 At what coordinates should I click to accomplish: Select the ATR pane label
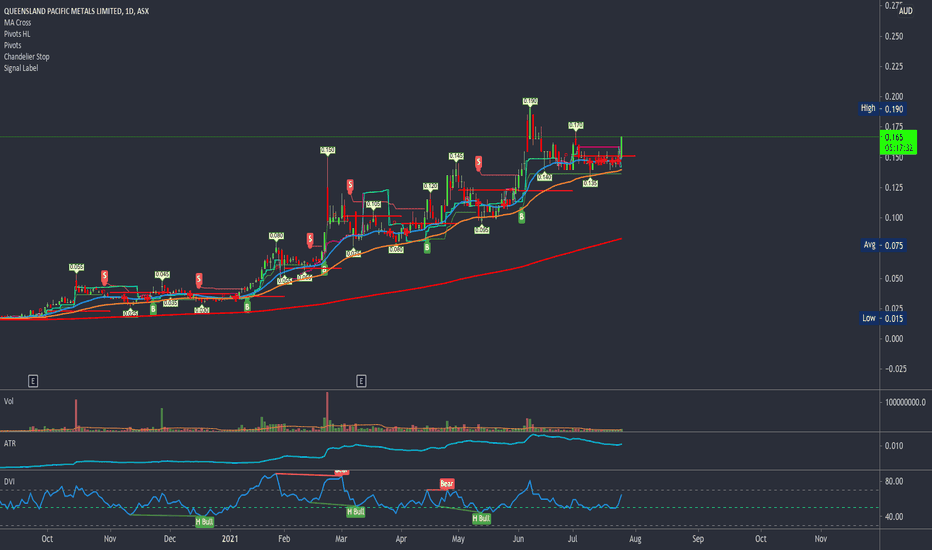tap(10, 444)
